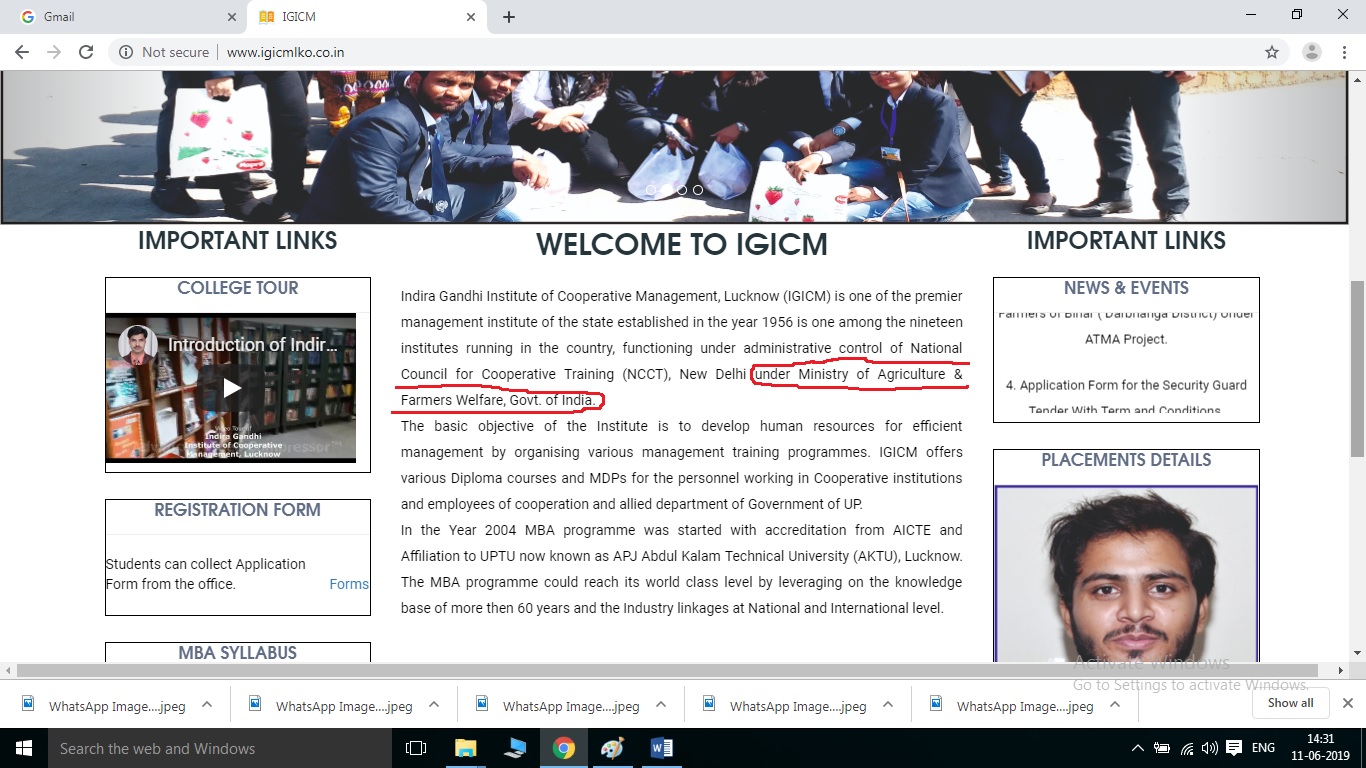Show hidden system tray icons
The width and height of the screenshot is (1366, 768).
click(x=1137, y=748)
